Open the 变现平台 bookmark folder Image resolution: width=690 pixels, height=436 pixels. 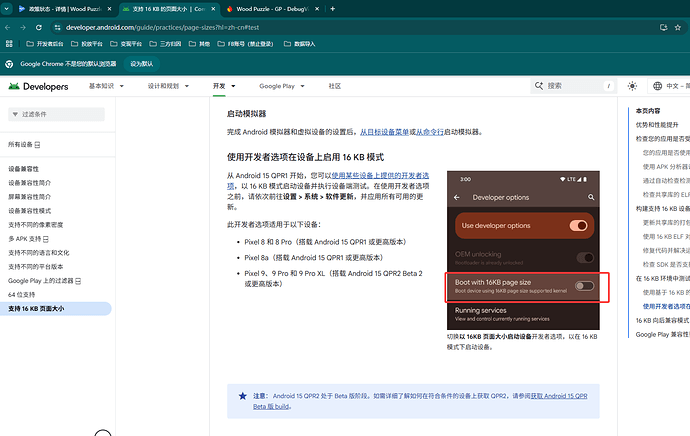coord(126,44)
